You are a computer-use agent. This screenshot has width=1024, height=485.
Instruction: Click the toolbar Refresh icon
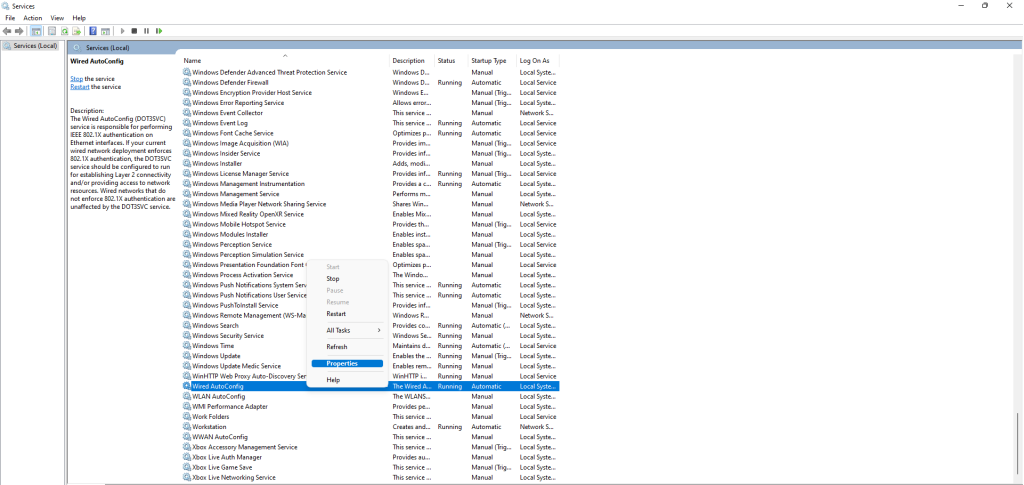[65, 31]
